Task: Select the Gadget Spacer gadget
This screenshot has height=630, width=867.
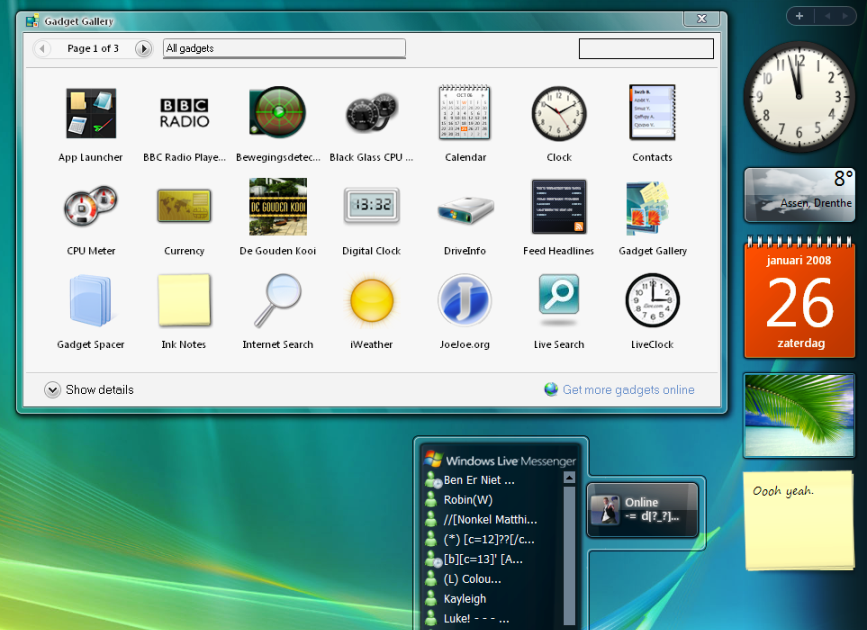Action: coord(91,300)
